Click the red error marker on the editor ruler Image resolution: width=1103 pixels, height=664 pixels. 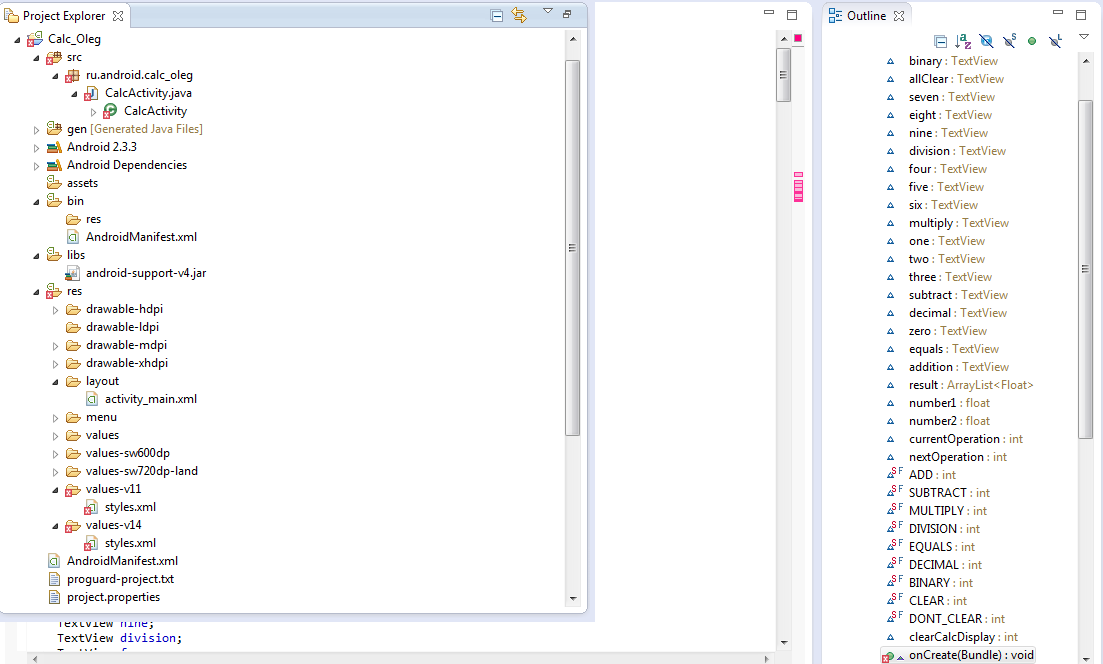pos(798,38)
